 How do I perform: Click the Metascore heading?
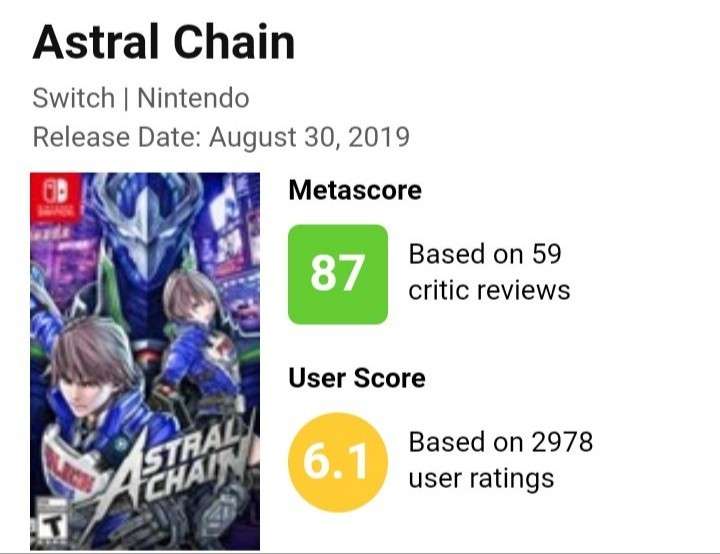coord(355,190)
